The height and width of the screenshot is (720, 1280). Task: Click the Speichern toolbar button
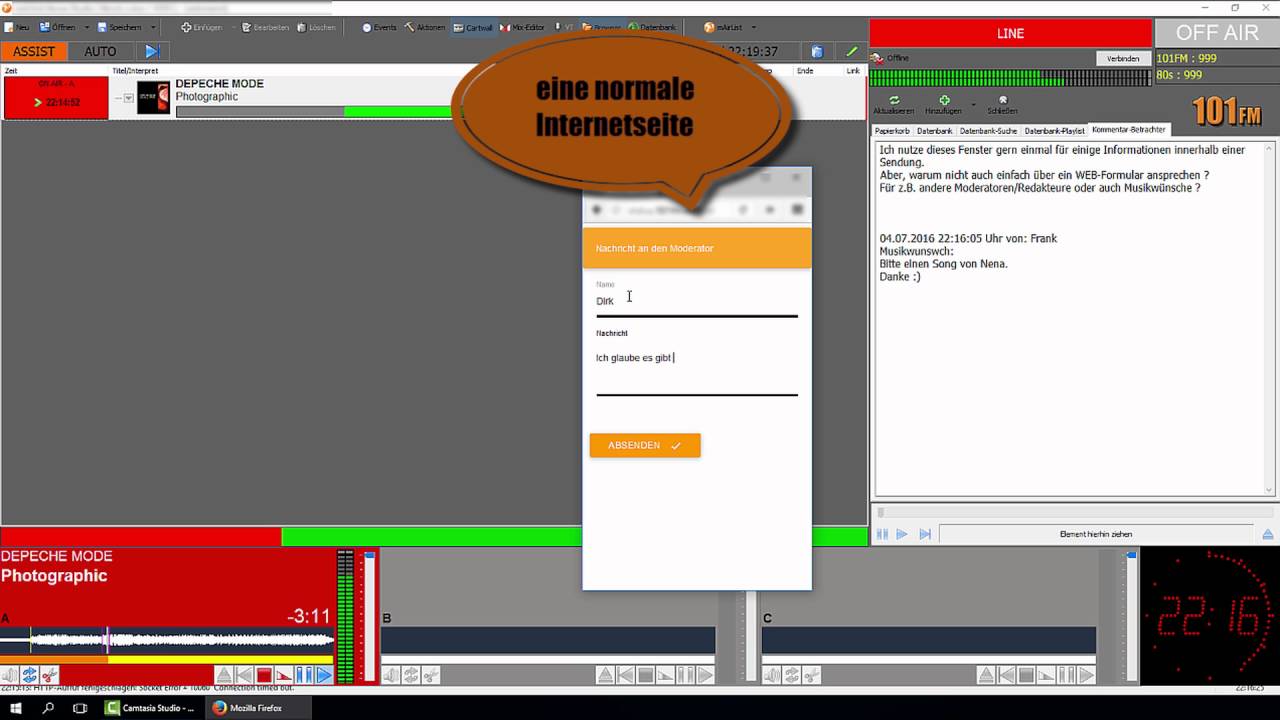click(x=119, y=27)
